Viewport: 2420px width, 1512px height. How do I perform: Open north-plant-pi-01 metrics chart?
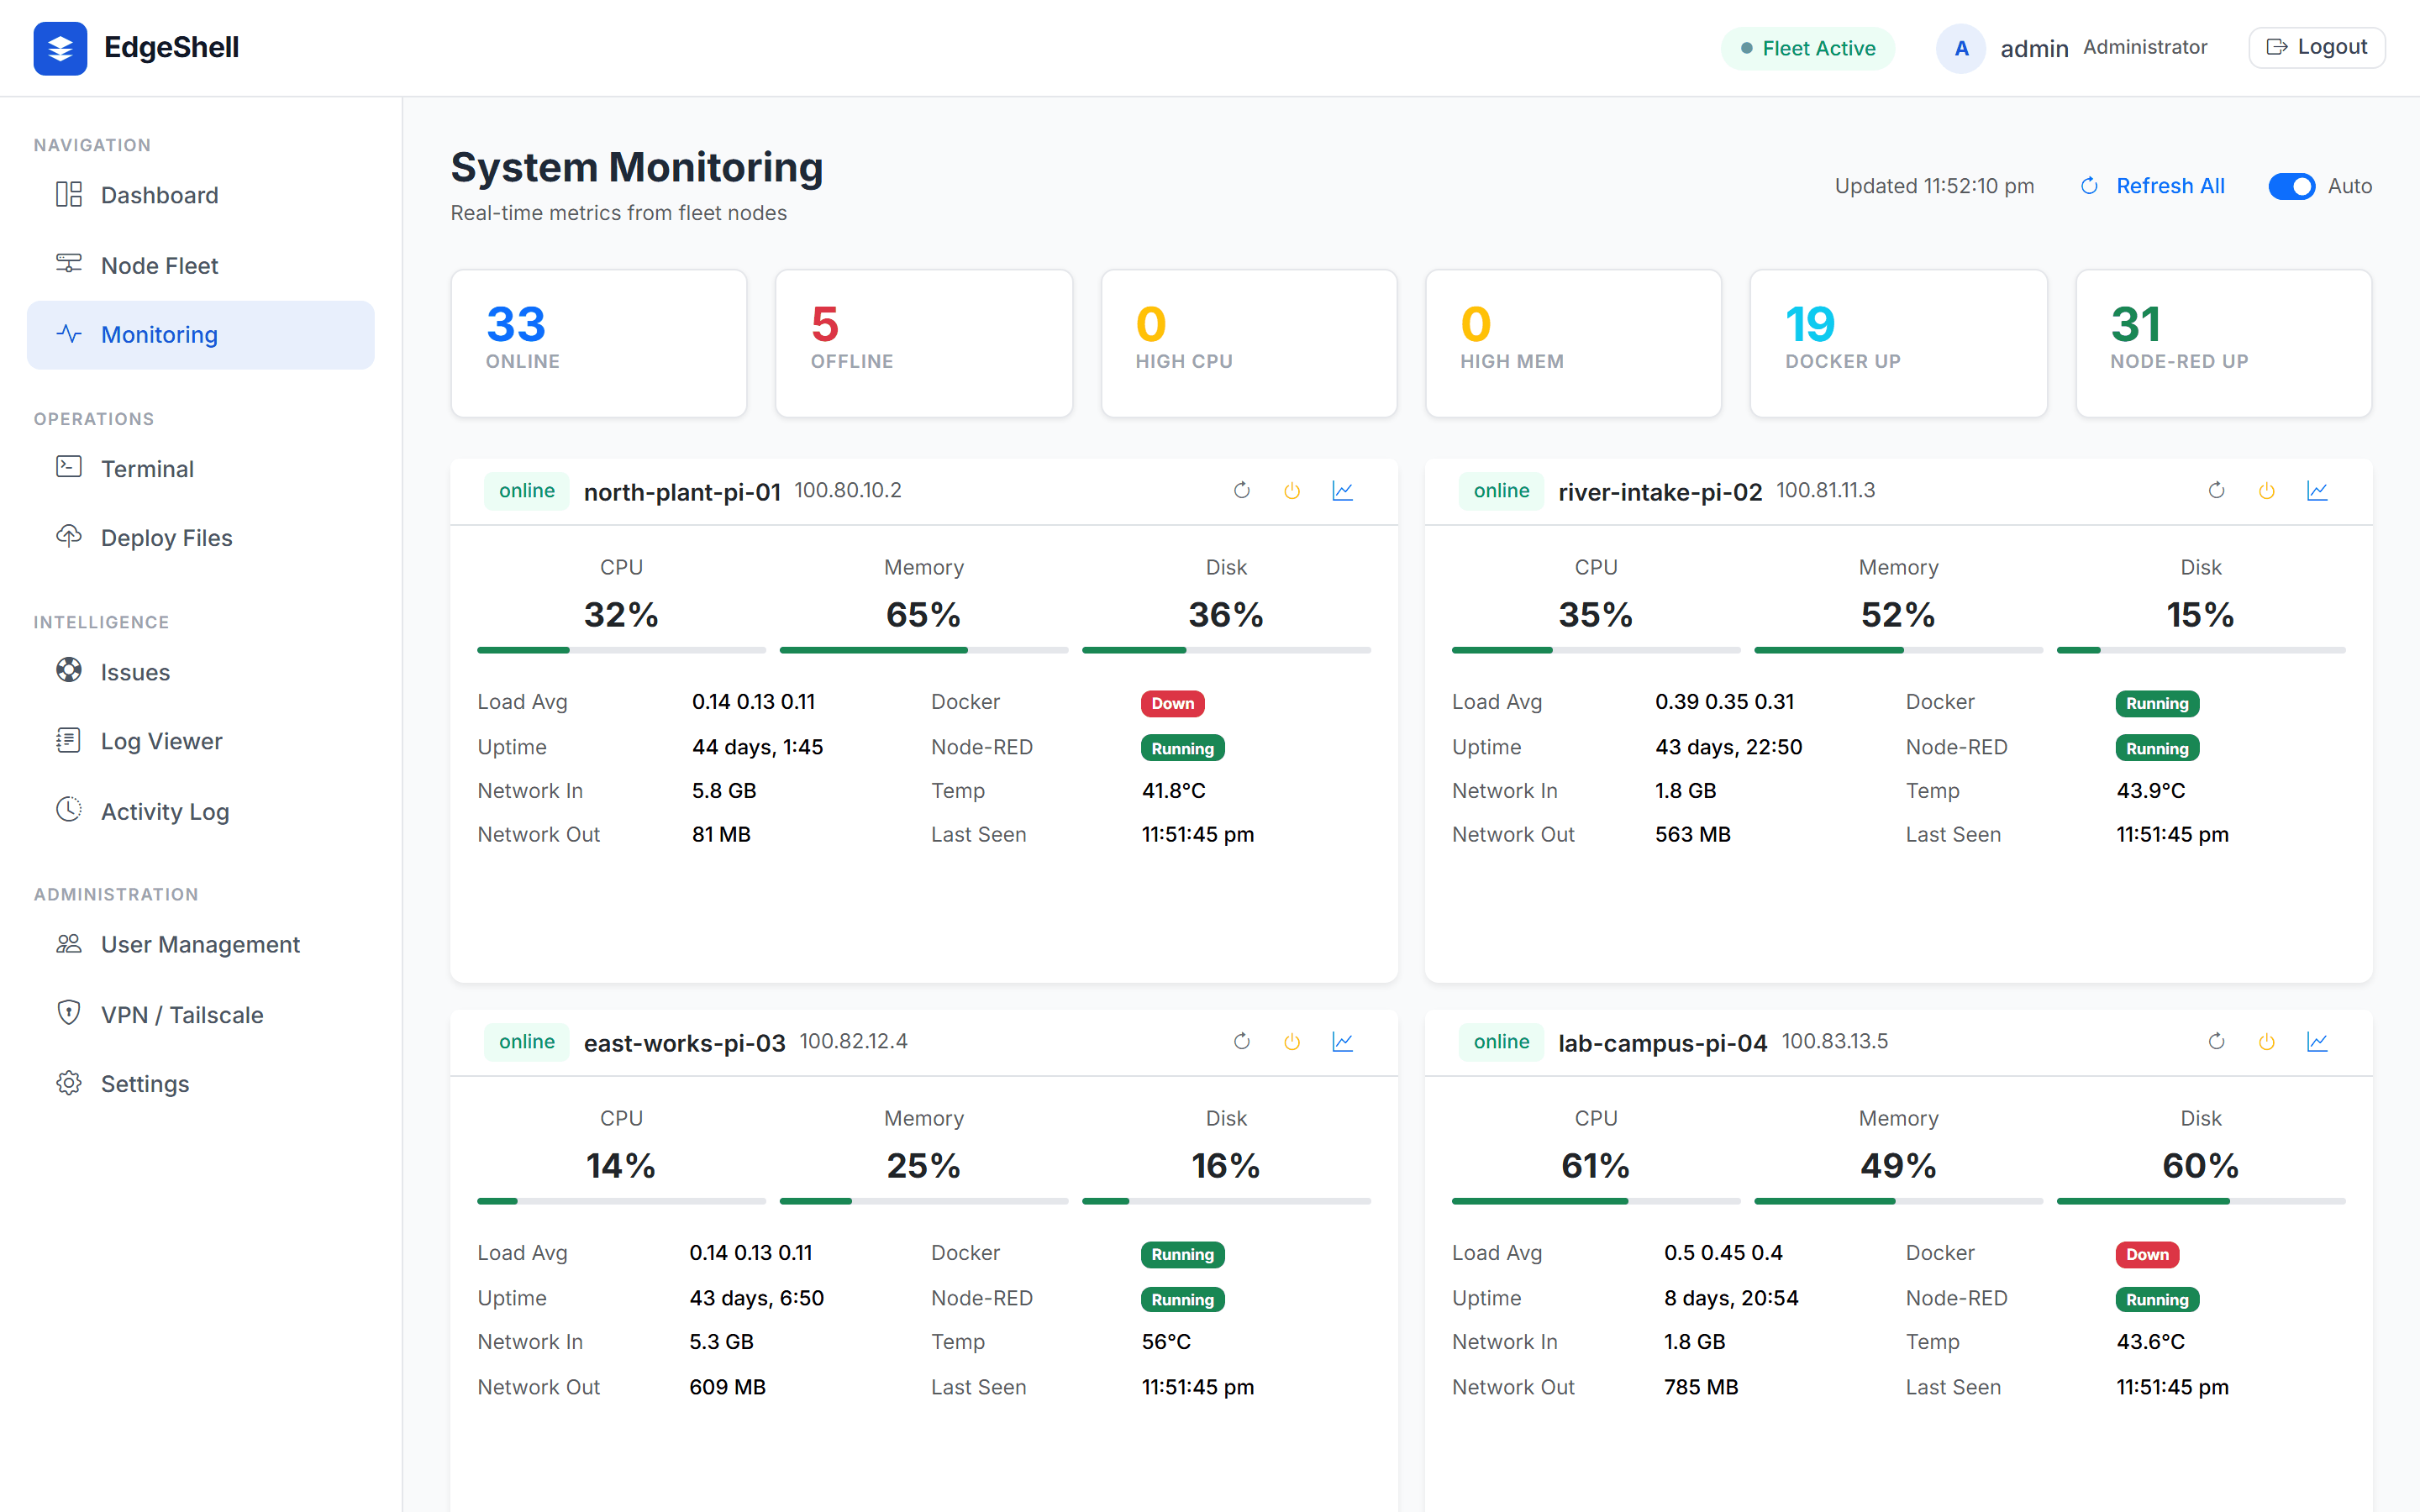tap(1342, 490)
